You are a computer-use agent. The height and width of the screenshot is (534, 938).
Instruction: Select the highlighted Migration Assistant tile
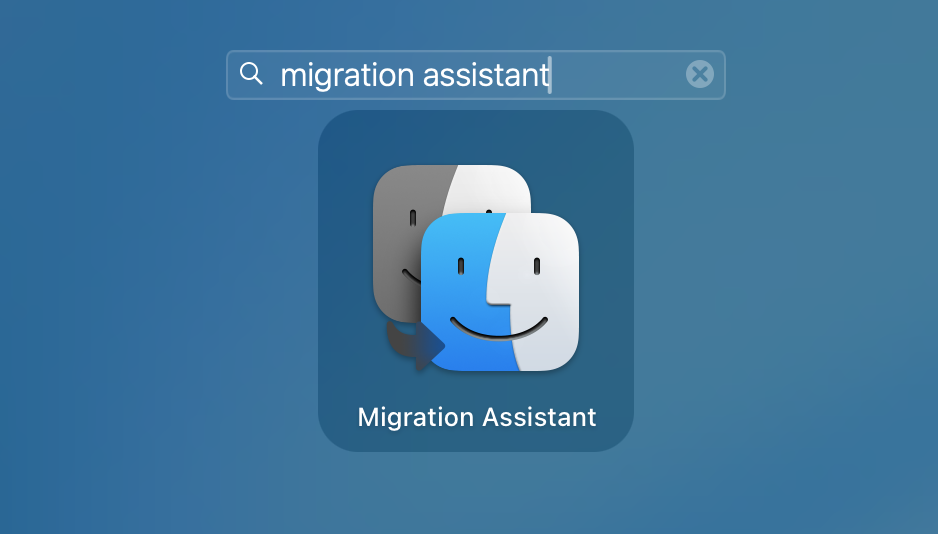(x=476, y=280)
